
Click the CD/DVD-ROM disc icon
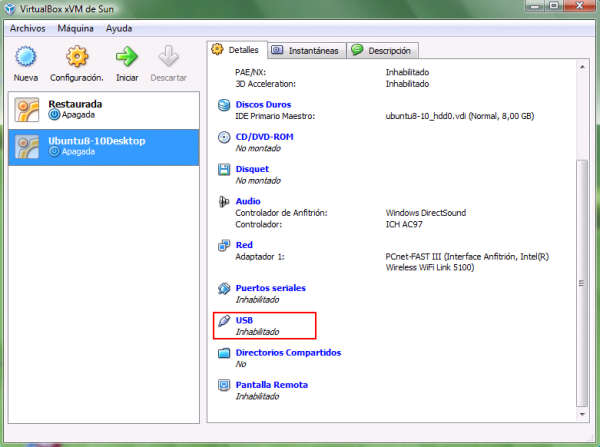tap(225, 137)
